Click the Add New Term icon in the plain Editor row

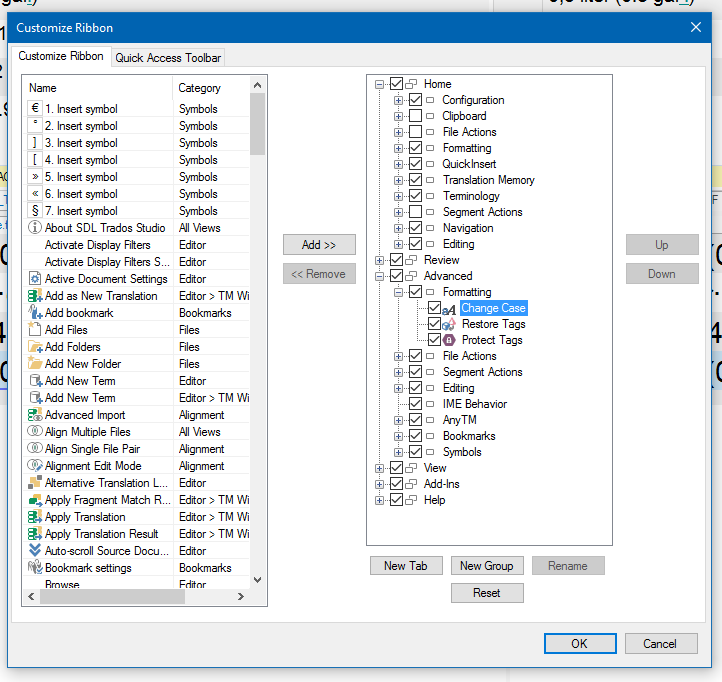click(x=35, y=380)
